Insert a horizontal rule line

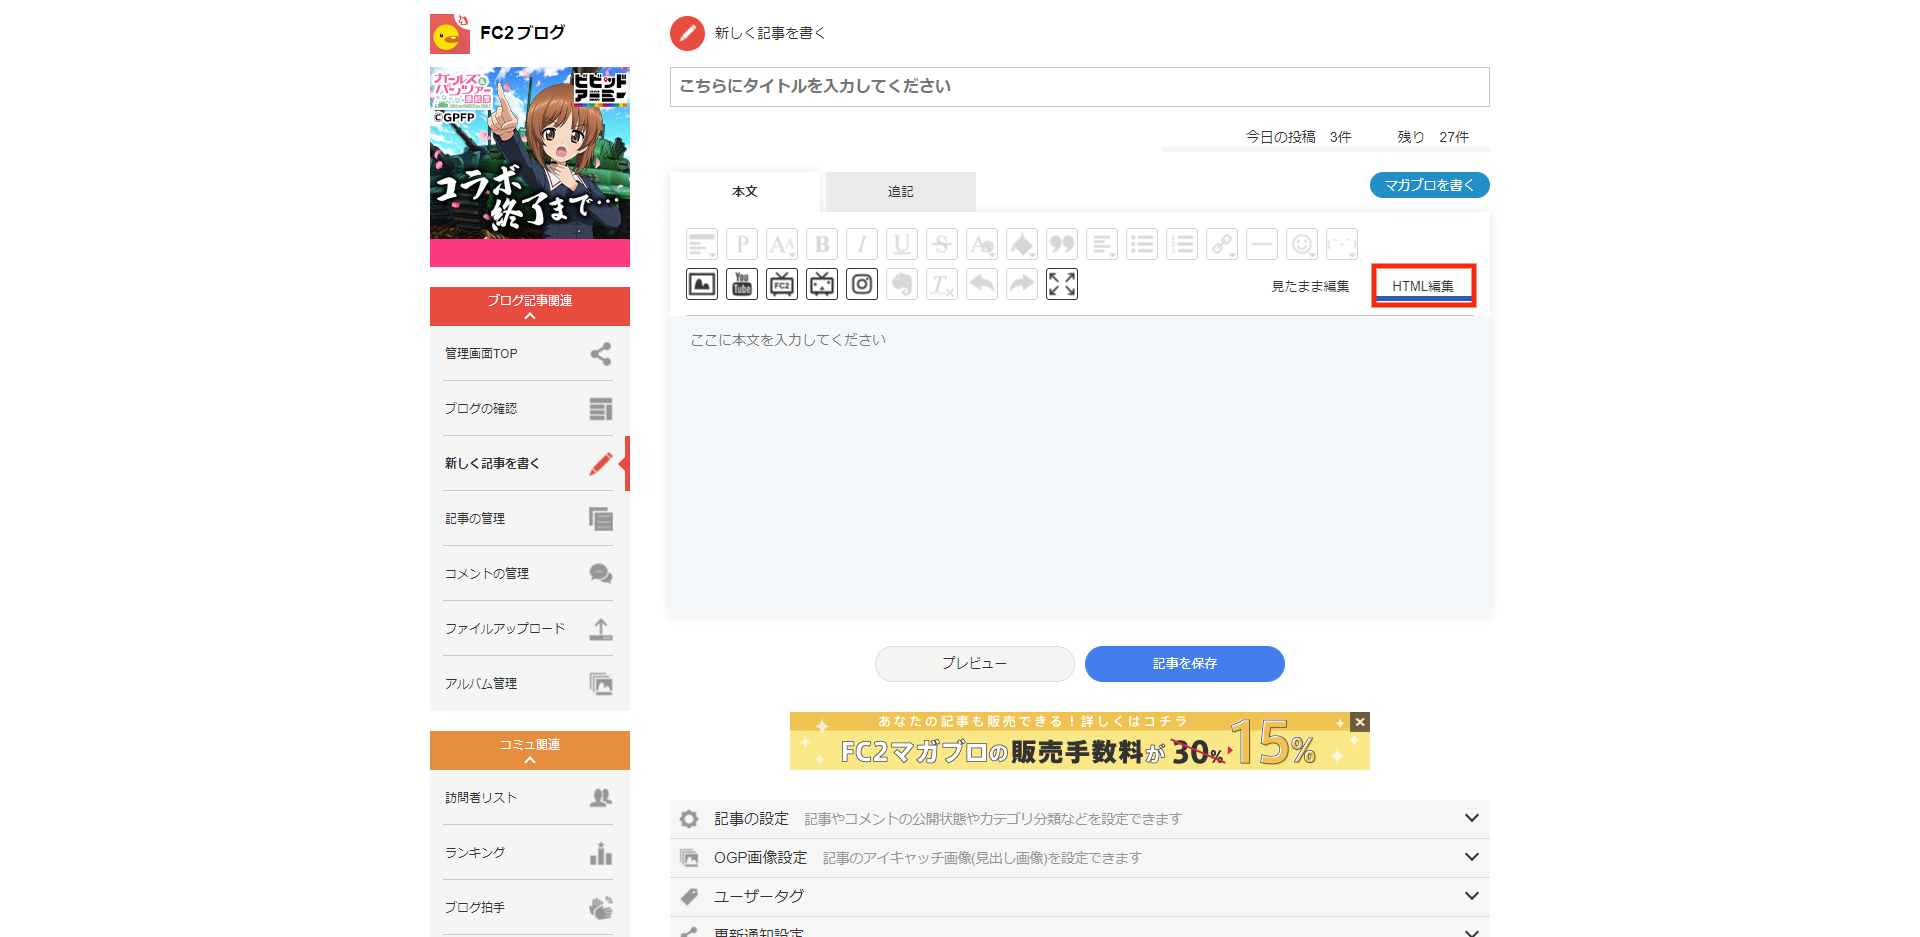[x=1262, y=244]
